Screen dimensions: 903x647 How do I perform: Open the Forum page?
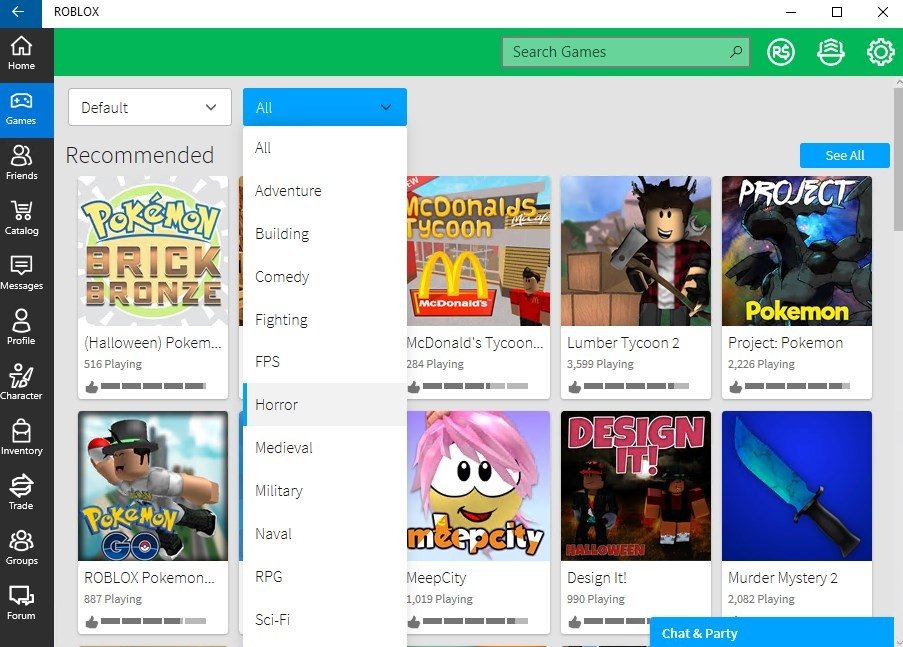pos(21,604)
